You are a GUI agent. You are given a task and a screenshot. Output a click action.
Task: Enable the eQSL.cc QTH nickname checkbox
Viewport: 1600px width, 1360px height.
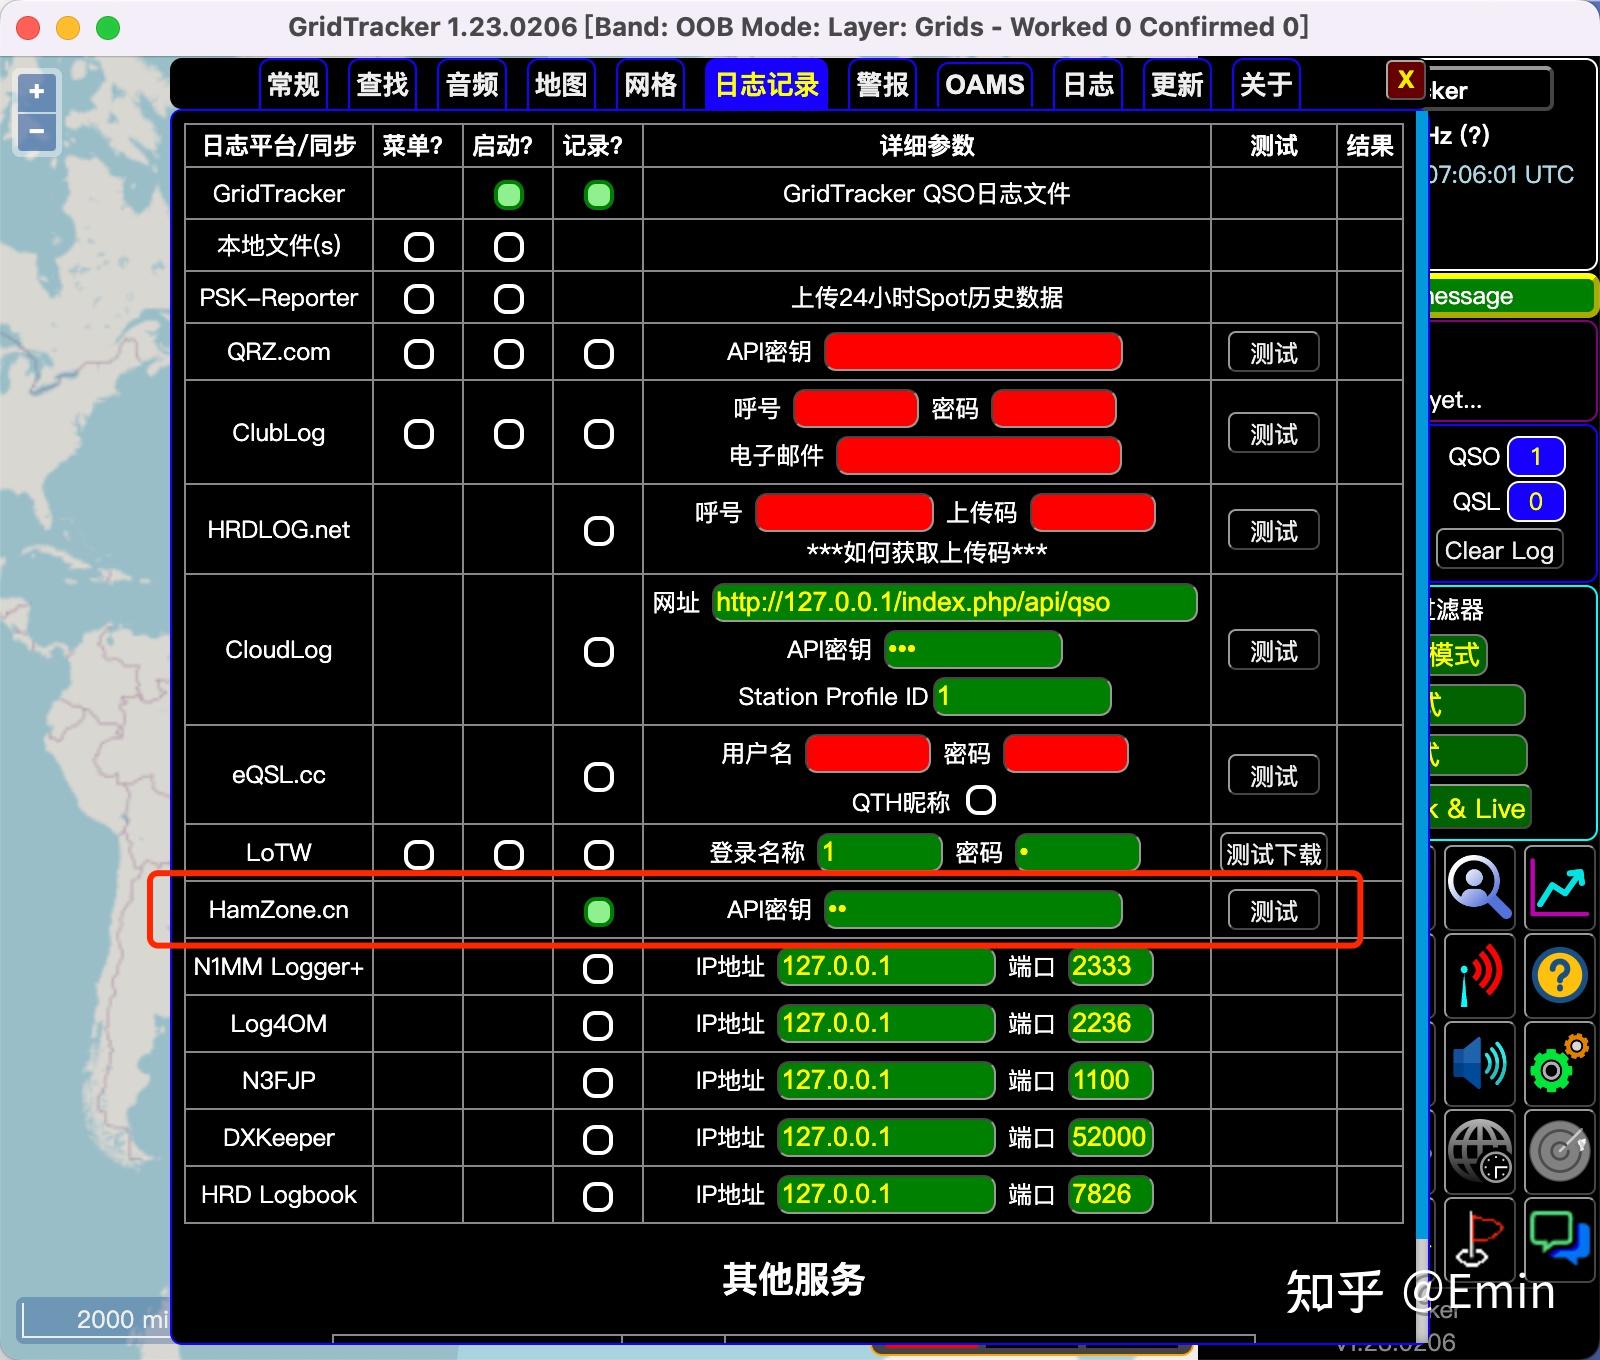pos(981,800)
